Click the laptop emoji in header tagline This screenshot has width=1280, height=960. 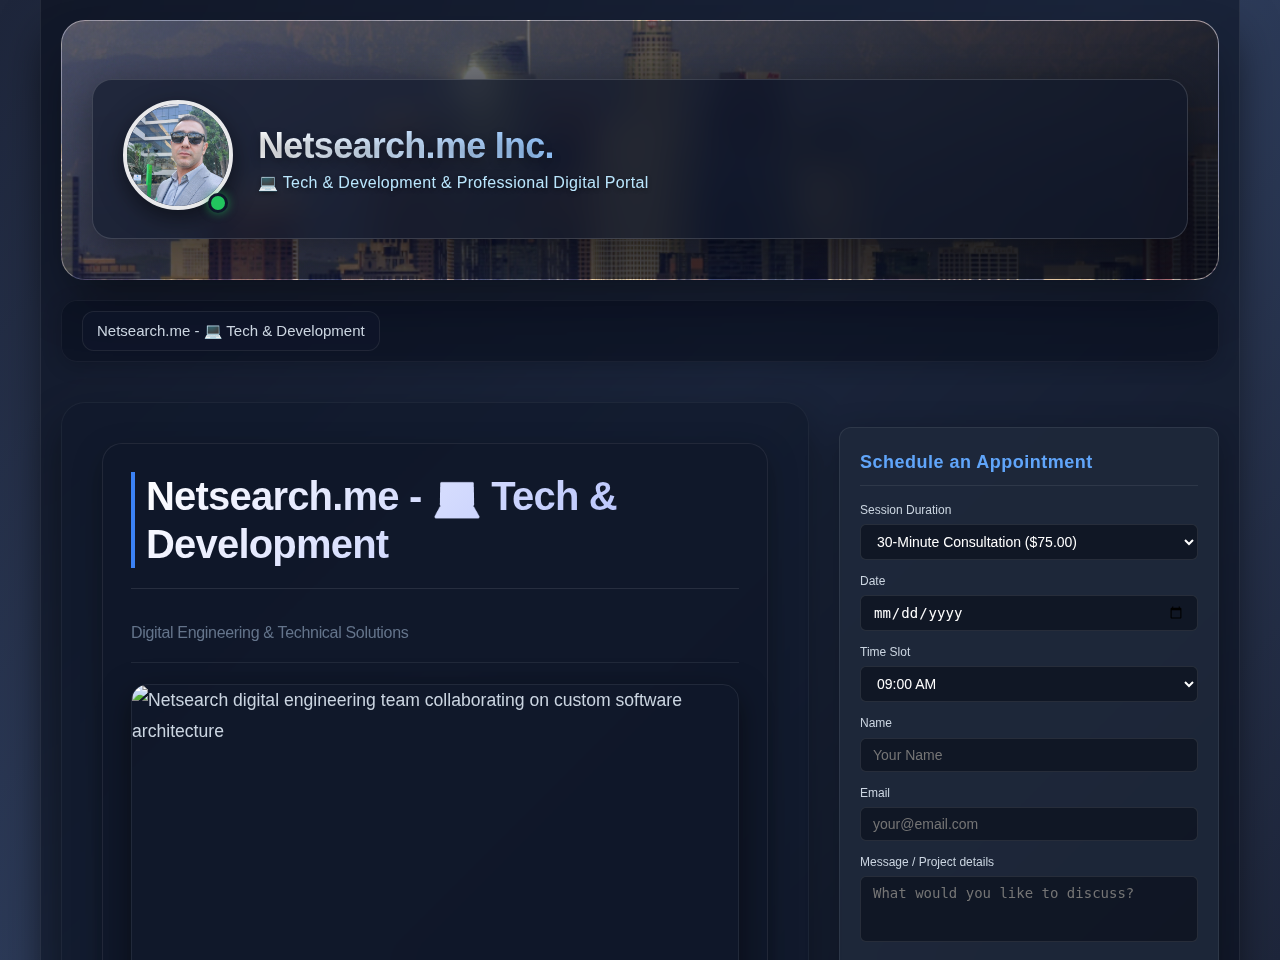click(x=267, y=183)
